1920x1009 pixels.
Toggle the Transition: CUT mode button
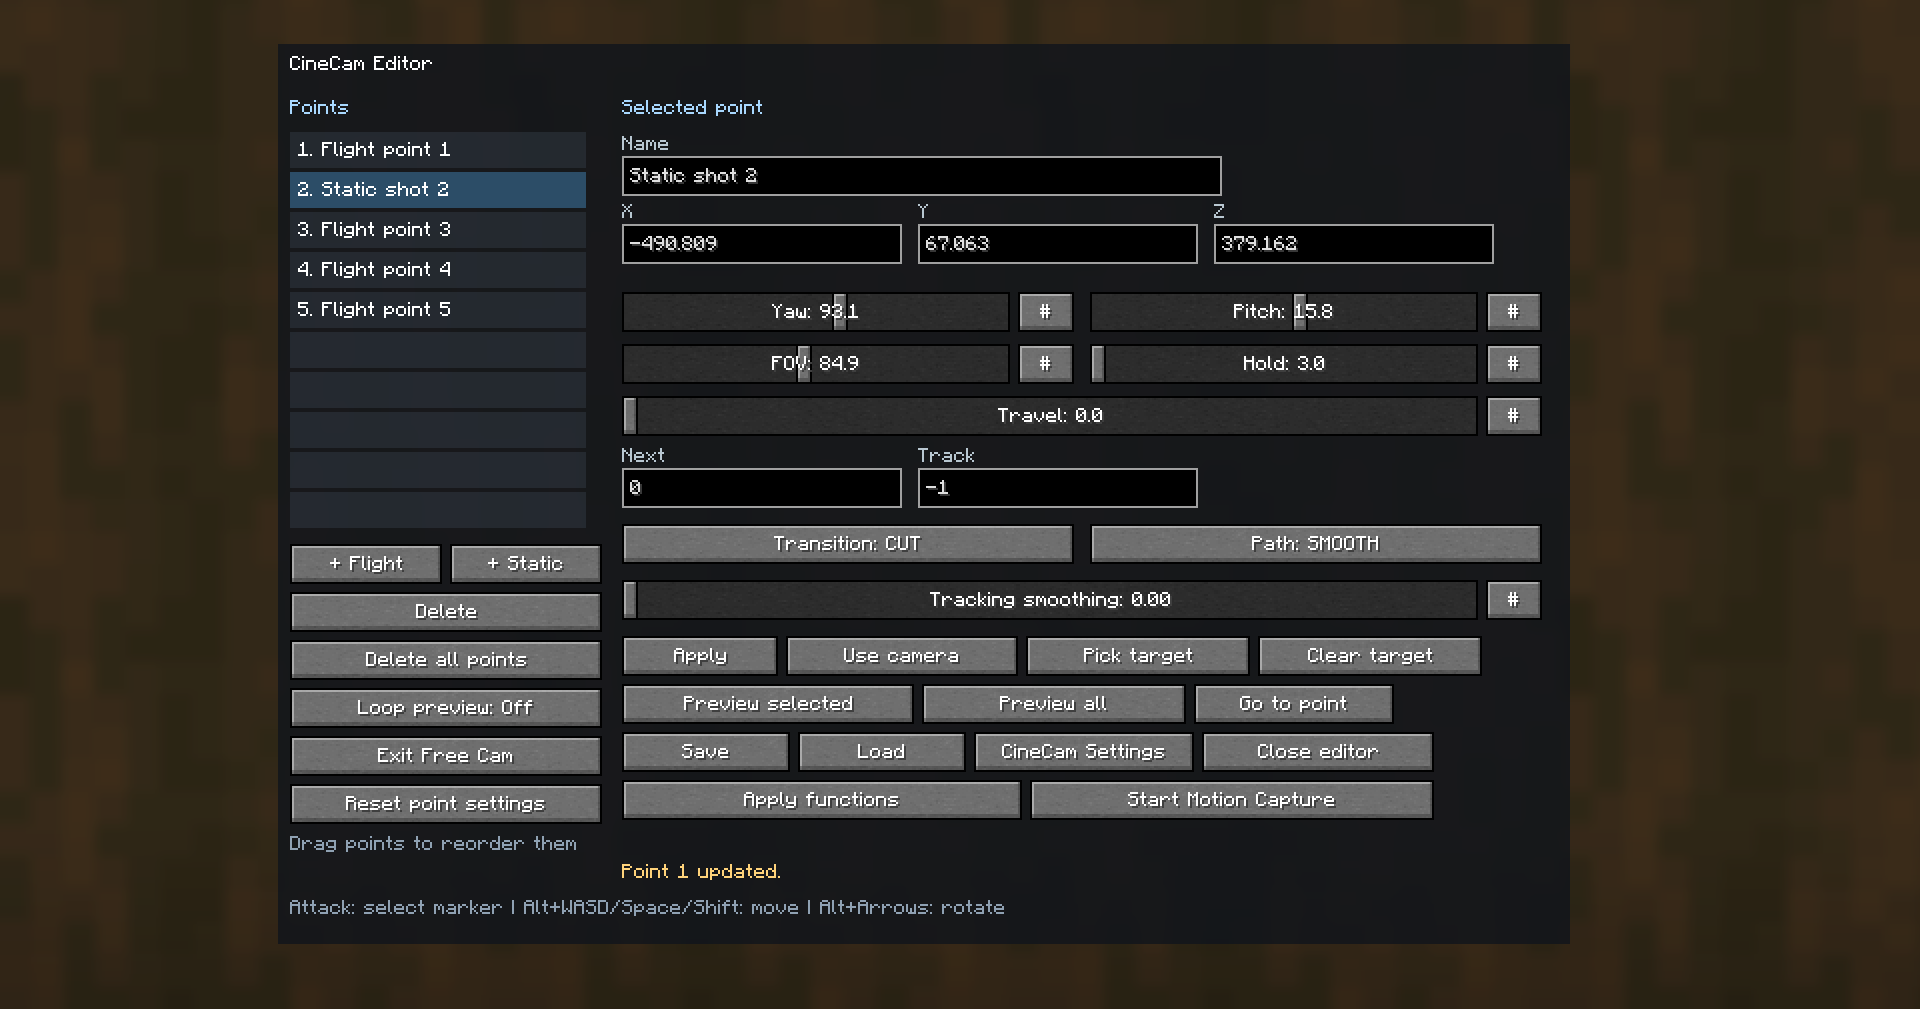pos(847,544)
